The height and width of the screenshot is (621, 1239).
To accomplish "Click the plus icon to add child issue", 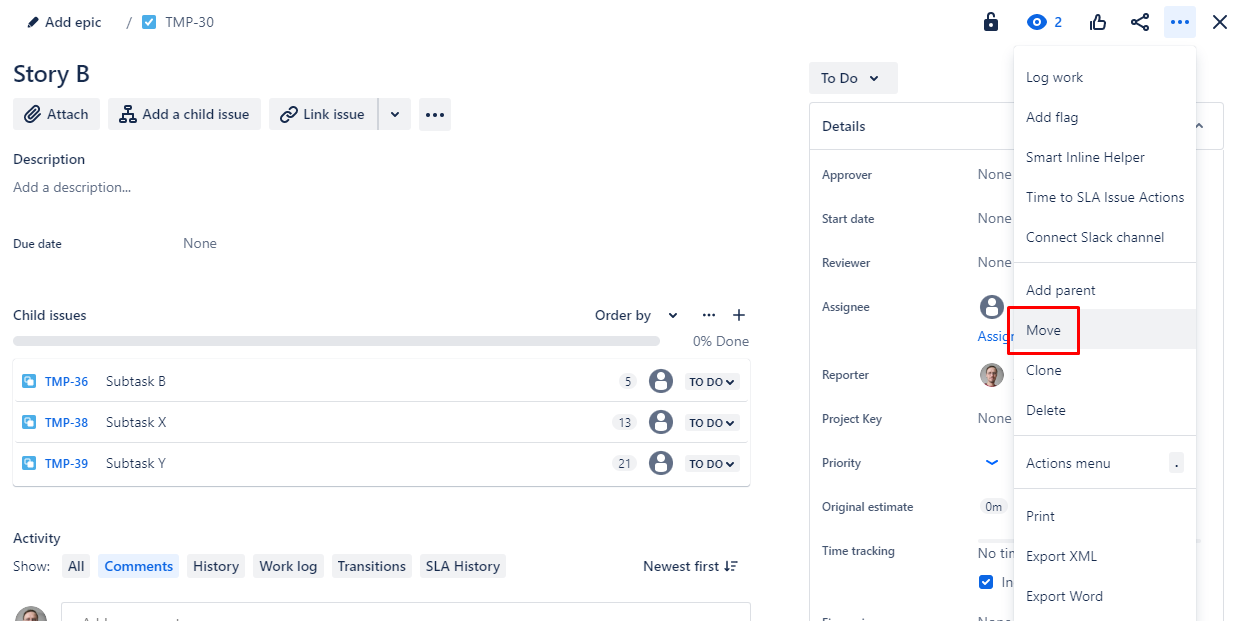I will (x=738, y=315).
